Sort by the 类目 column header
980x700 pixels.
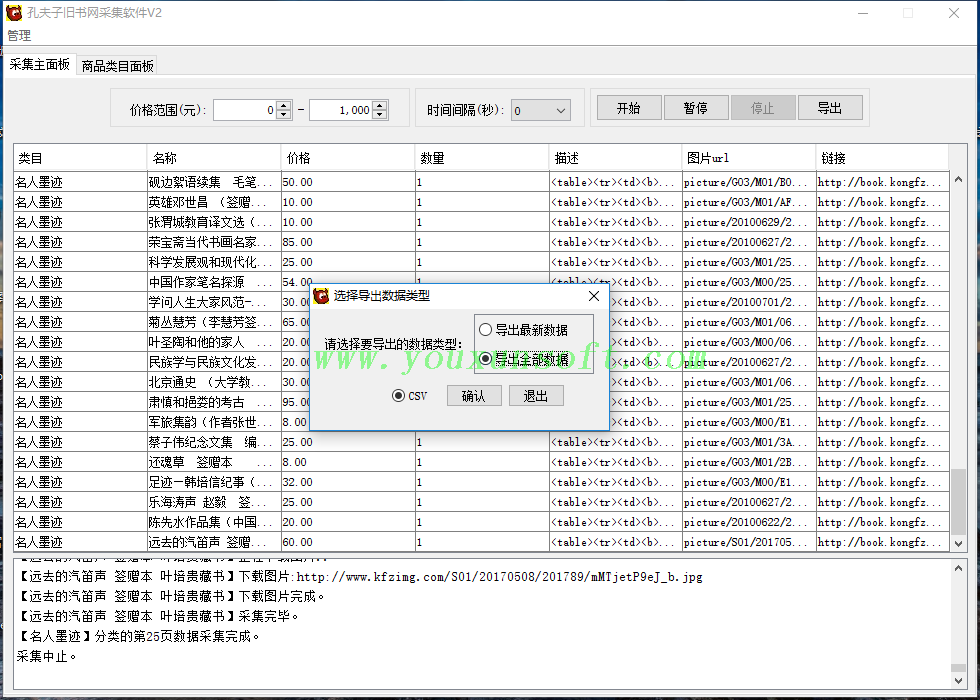coord(80,158)
